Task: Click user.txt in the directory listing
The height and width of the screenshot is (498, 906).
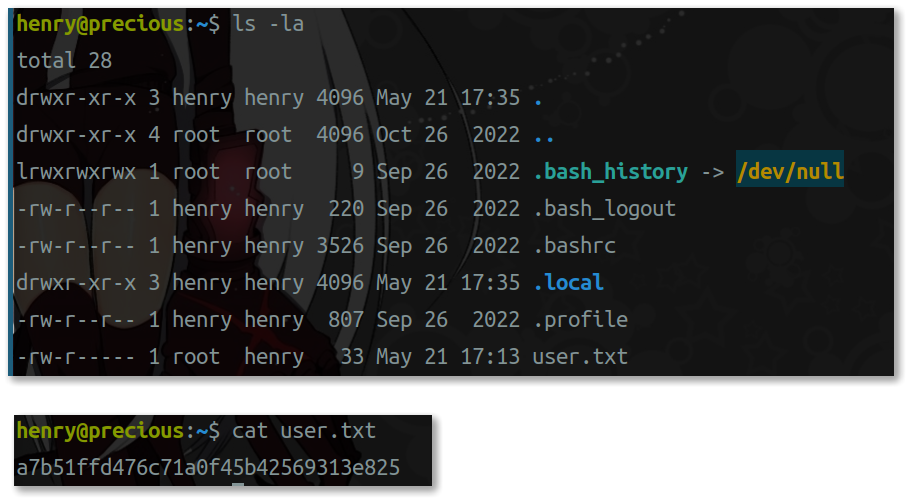Action: point(580,356)
